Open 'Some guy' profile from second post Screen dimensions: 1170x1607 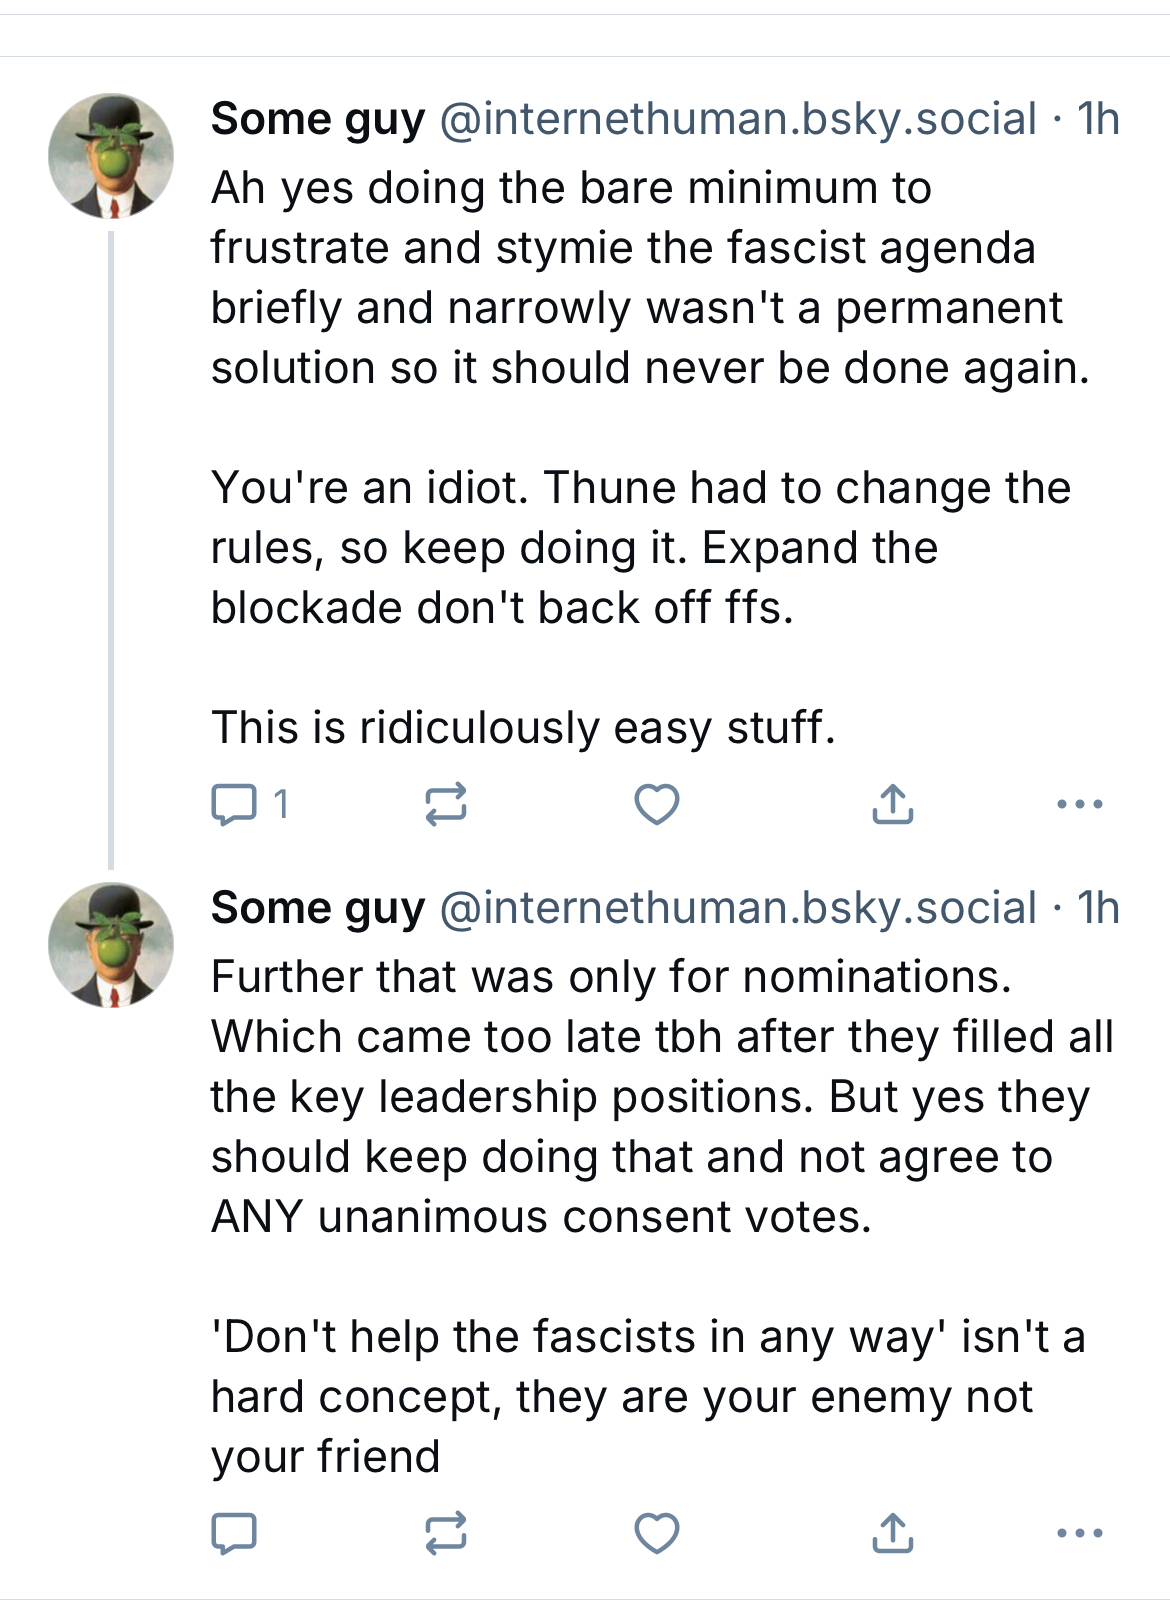click(x=318, y=909)
